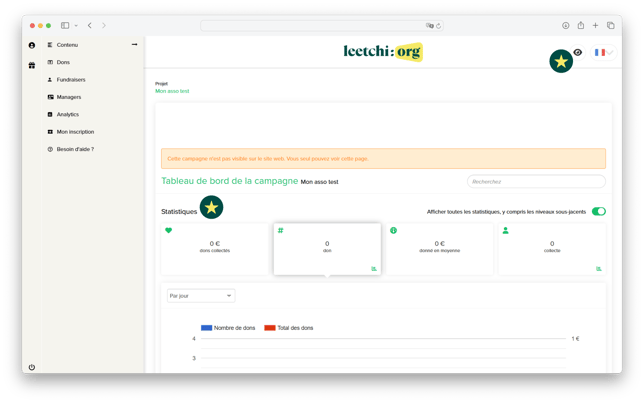The height and width of the screenshot is (403, 644).
Task: Click the Mon asso test project link
Action: click(x=172, y=91)
